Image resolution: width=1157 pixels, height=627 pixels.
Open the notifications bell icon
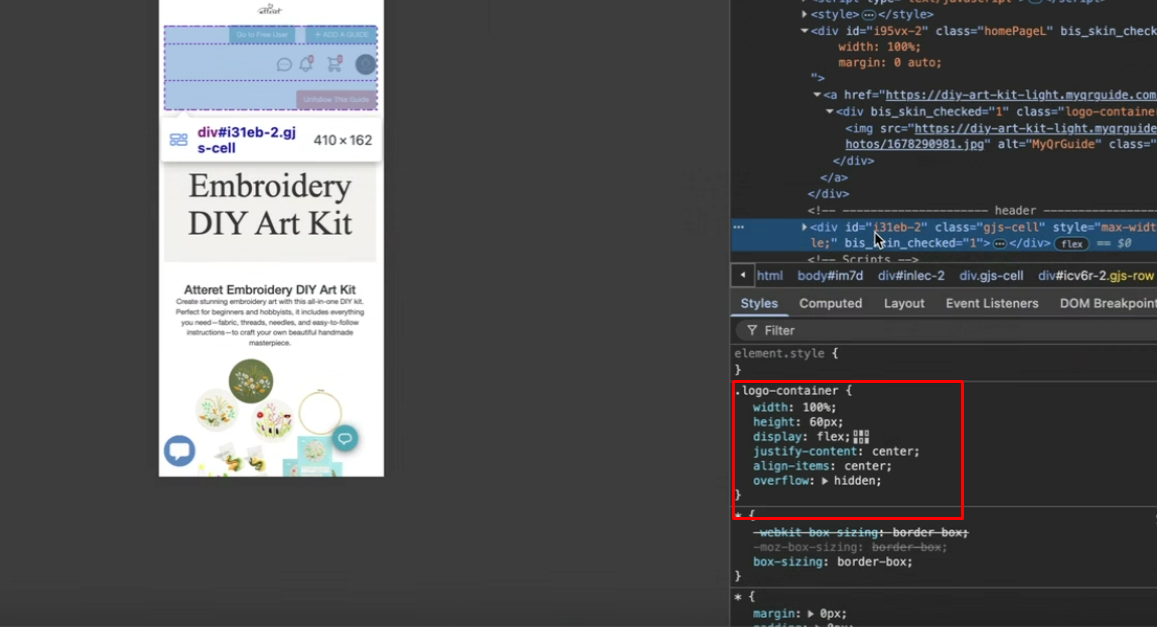point(306,64)
